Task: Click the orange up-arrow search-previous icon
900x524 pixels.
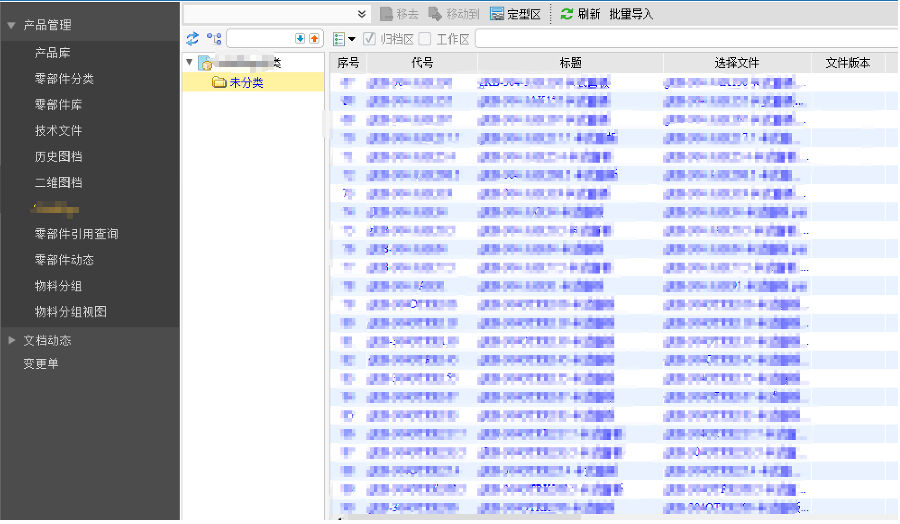Action: pos(314,38)
